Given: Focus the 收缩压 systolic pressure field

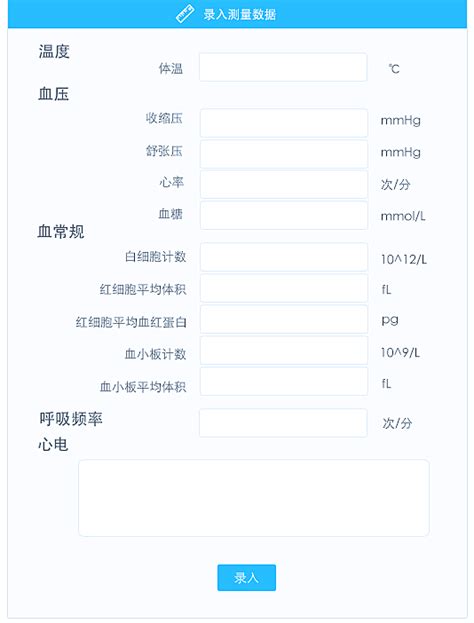Looking at the screenshot, I should pos(284,123).
